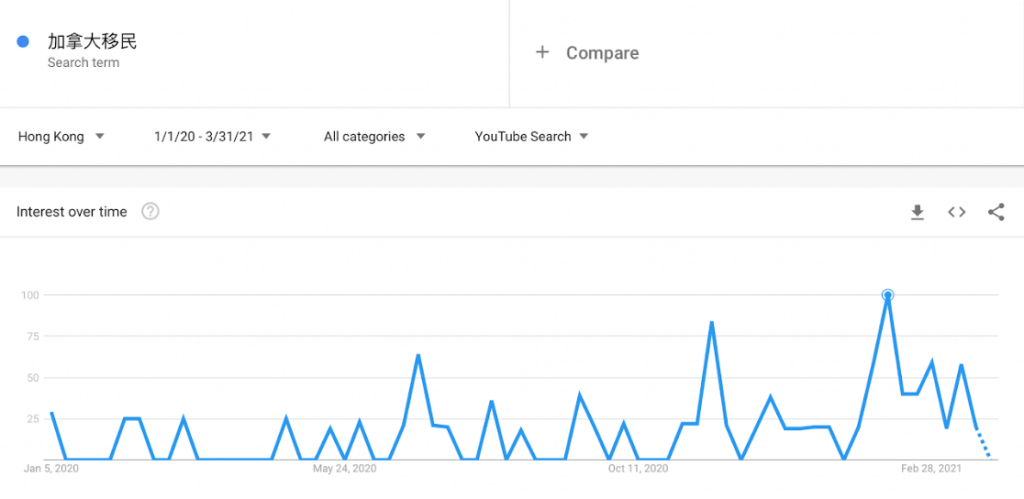Image resolution: width=1024 pixels, height=499 pixels.
Task: Open the Interest over time help icon
Action: point(151,212)
